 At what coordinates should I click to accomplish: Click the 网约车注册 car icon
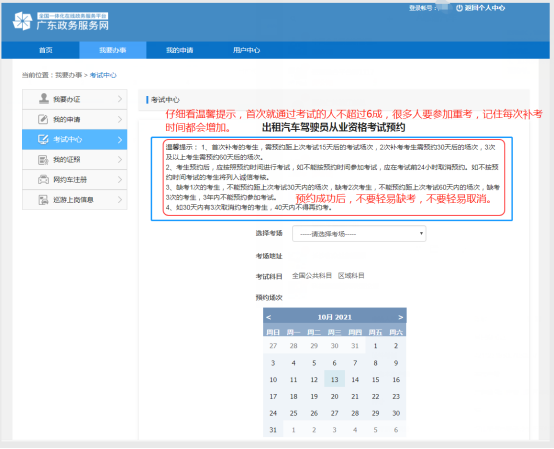[43, 179]
